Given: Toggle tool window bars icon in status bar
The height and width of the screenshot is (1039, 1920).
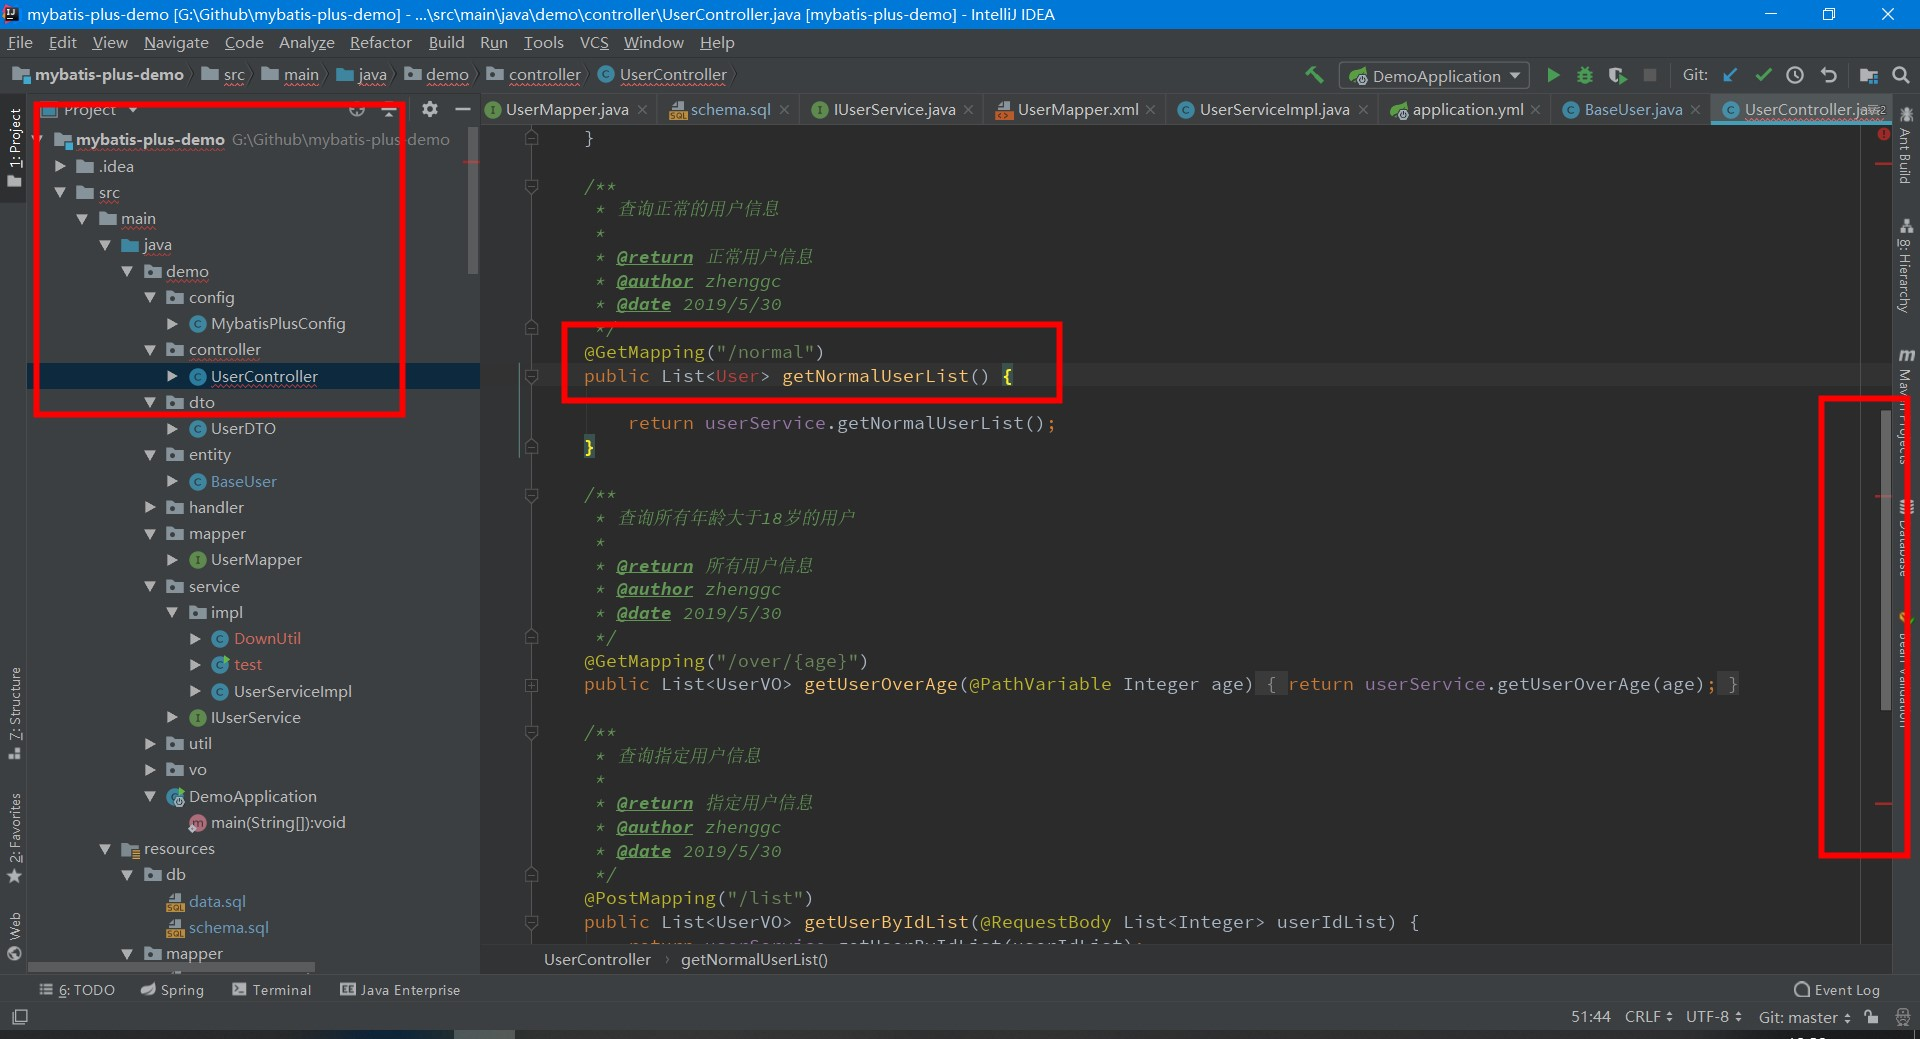Looking at the screenshot, I should pos(20,1017).
